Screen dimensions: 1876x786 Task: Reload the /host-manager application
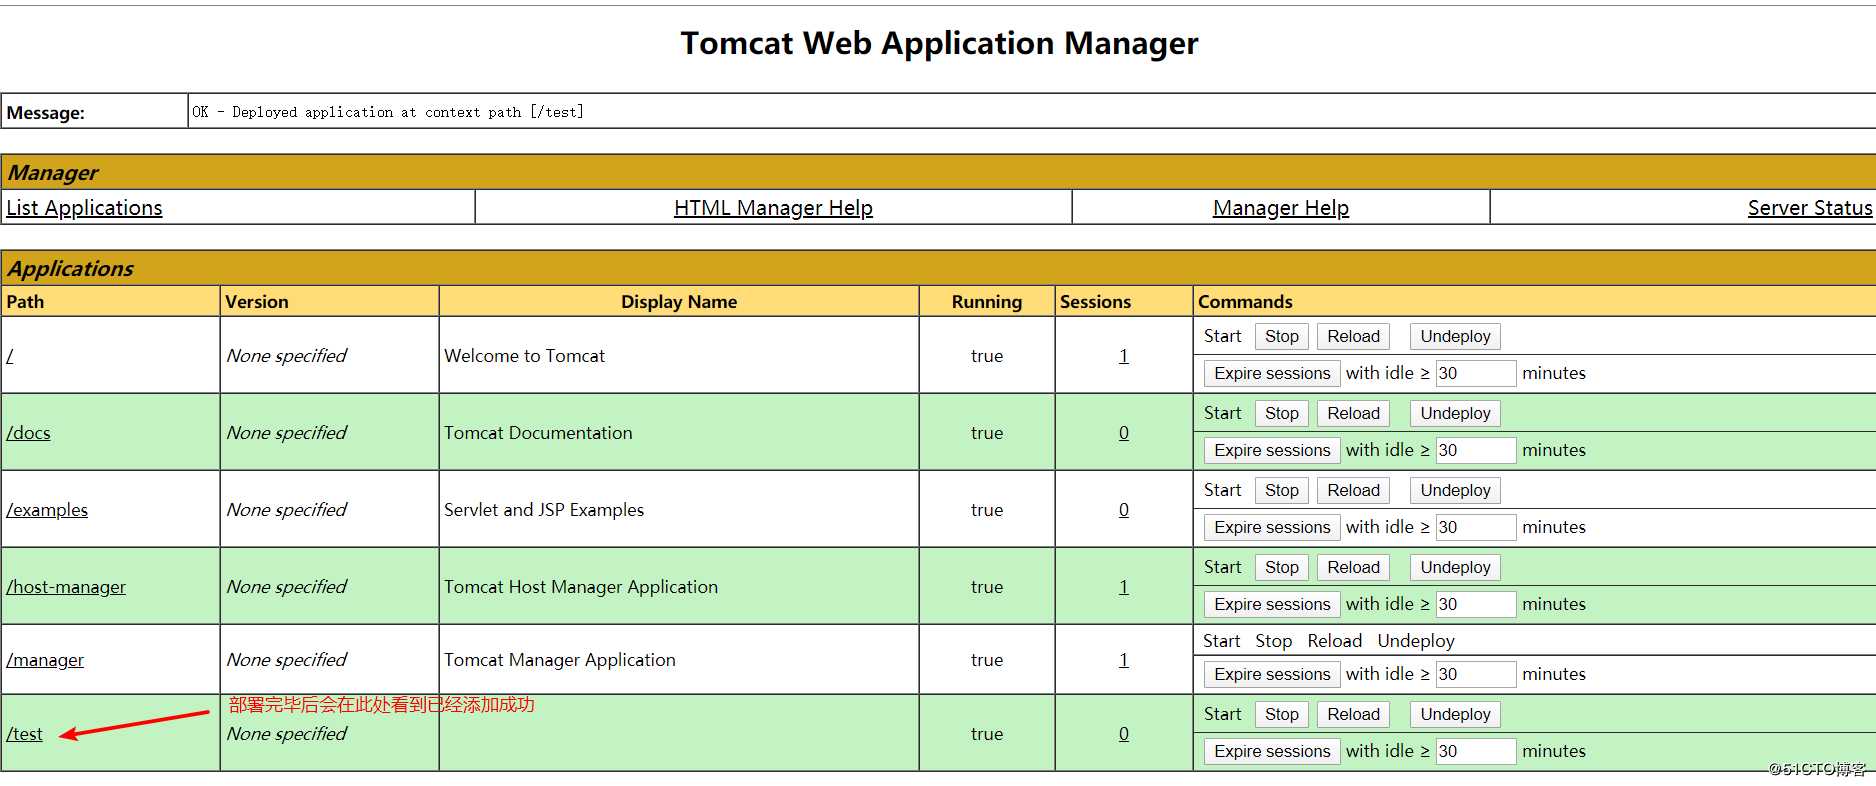[1353, 568]
